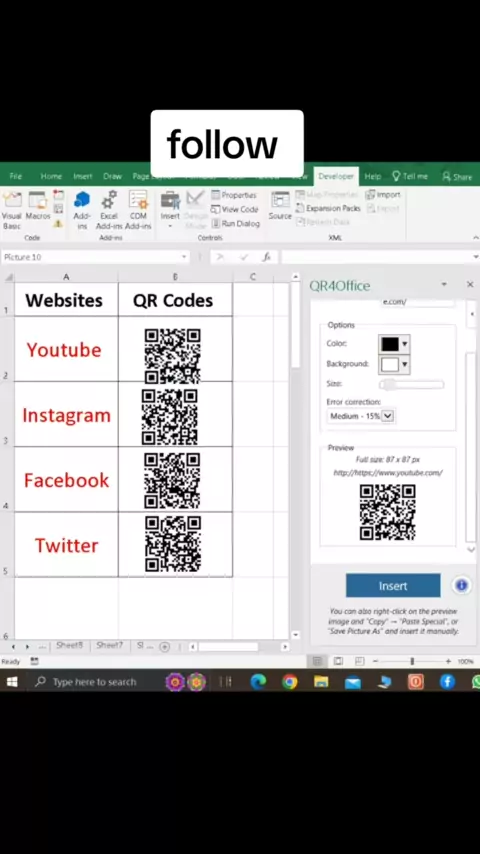The height and width of the screenshot is (854, 480).
Task: Open Microsoft Edge from the taskbar
Action: [258, 681]
